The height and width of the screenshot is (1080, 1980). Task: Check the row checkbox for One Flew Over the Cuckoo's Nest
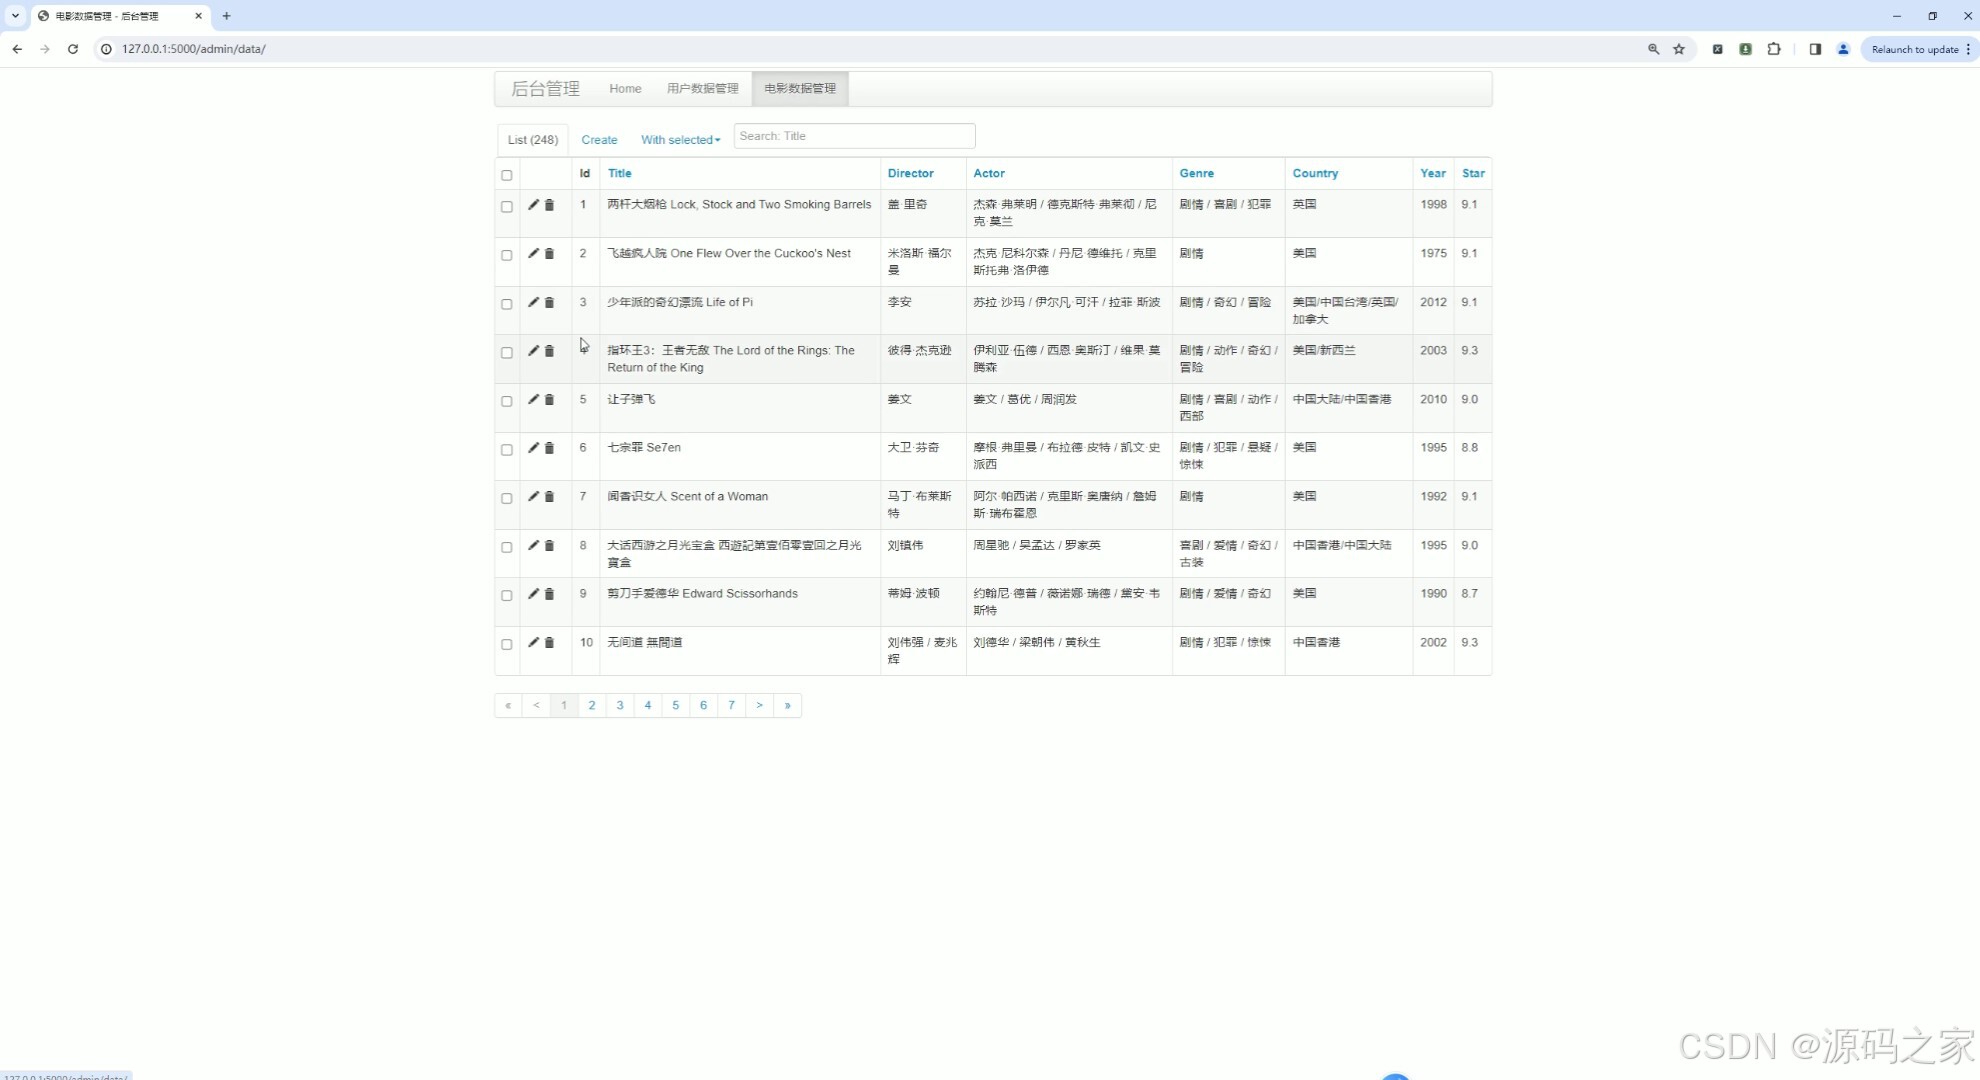506,256
